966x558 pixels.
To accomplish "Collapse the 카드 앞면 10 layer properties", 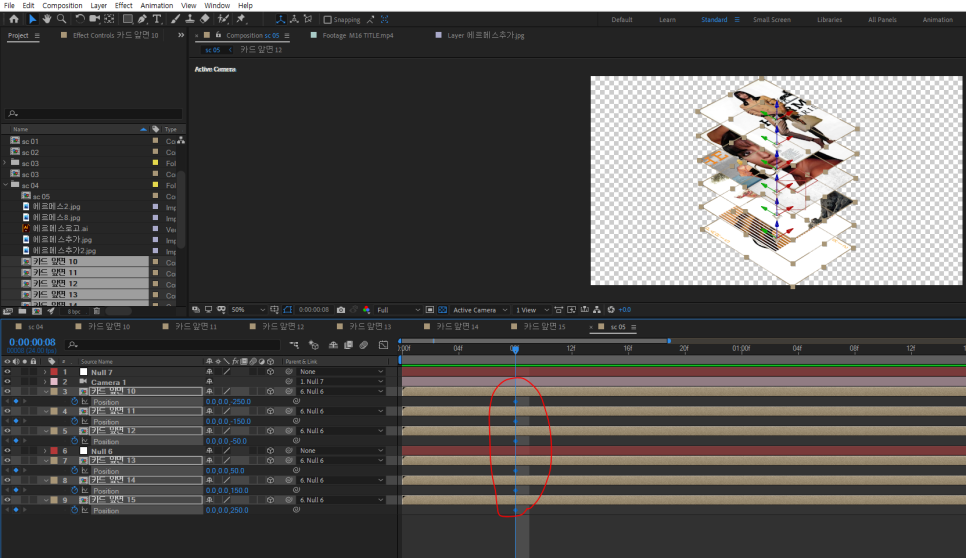I will 45,392.
